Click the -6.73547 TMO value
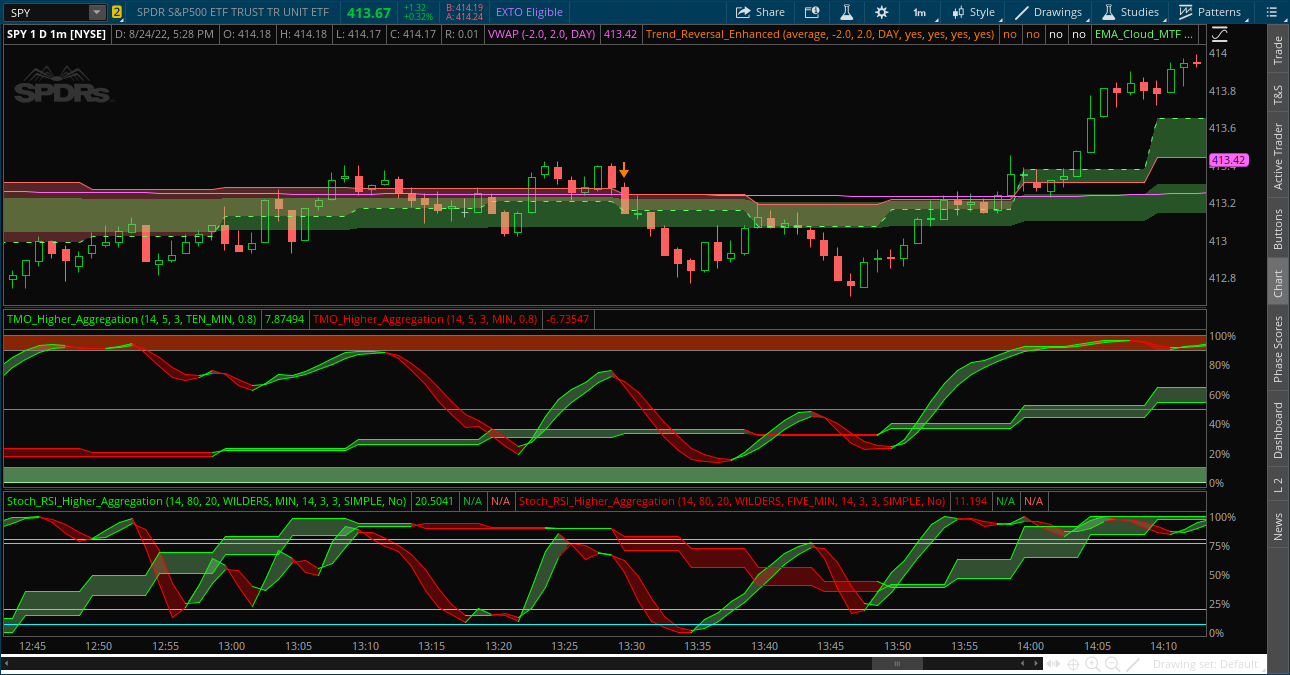Image resolution: width=1290 pixels, height=675 pixels. [567, 320]
